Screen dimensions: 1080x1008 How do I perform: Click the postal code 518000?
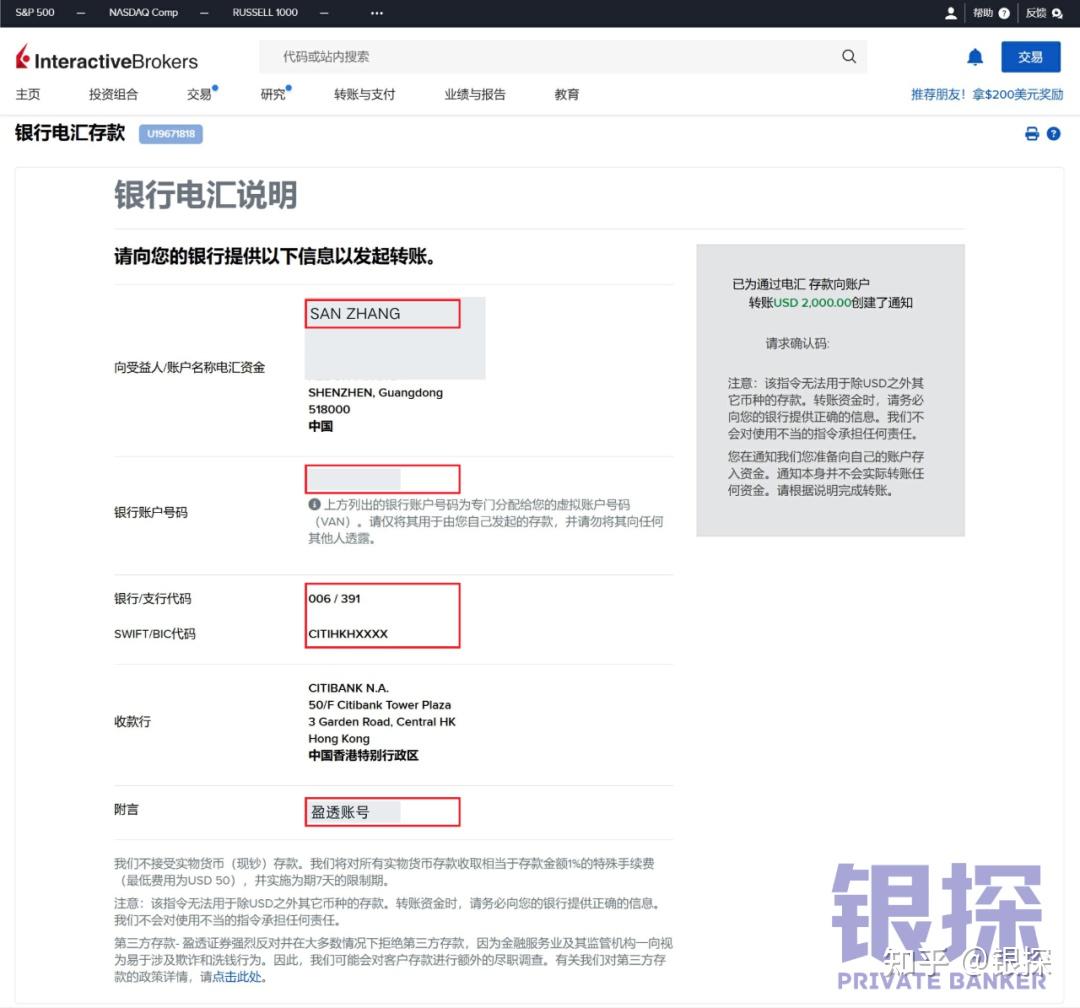pos(329,409)
